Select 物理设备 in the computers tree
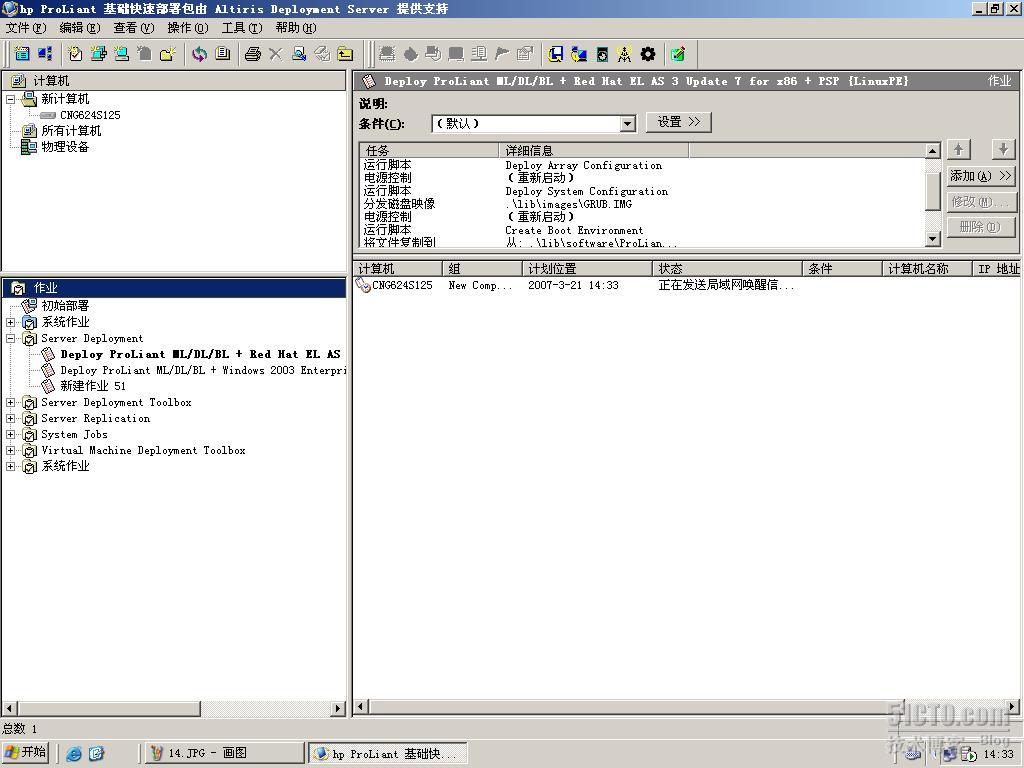Viewport: 1024px width, 768px height. point(65,147)
